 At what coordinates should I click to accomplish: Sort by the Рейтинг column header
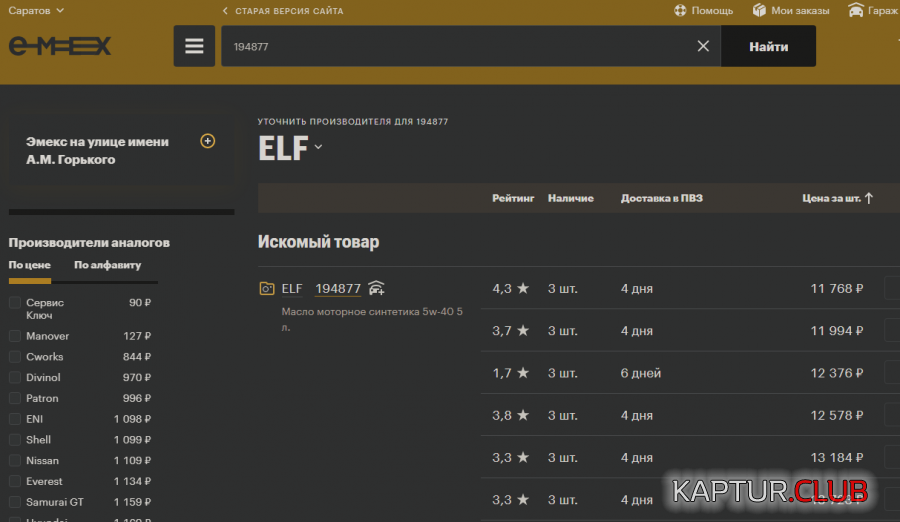coord(513,198)
